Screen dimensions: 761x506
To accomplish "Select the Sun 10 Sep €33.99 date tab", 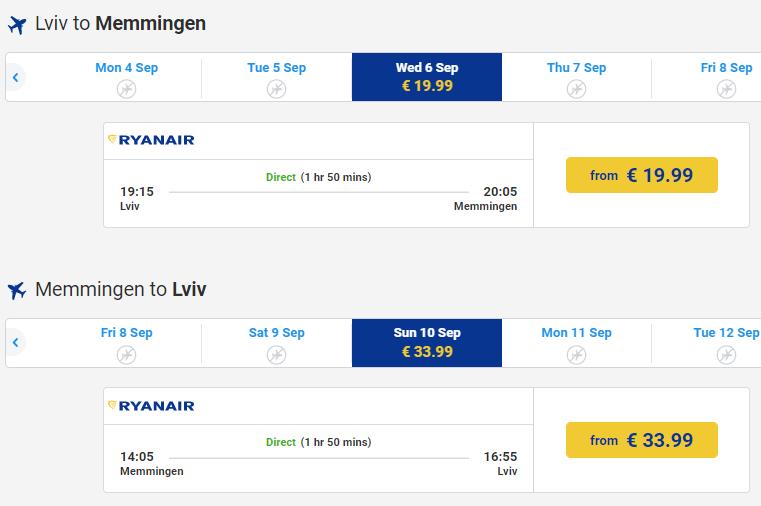I will (427, 343).
